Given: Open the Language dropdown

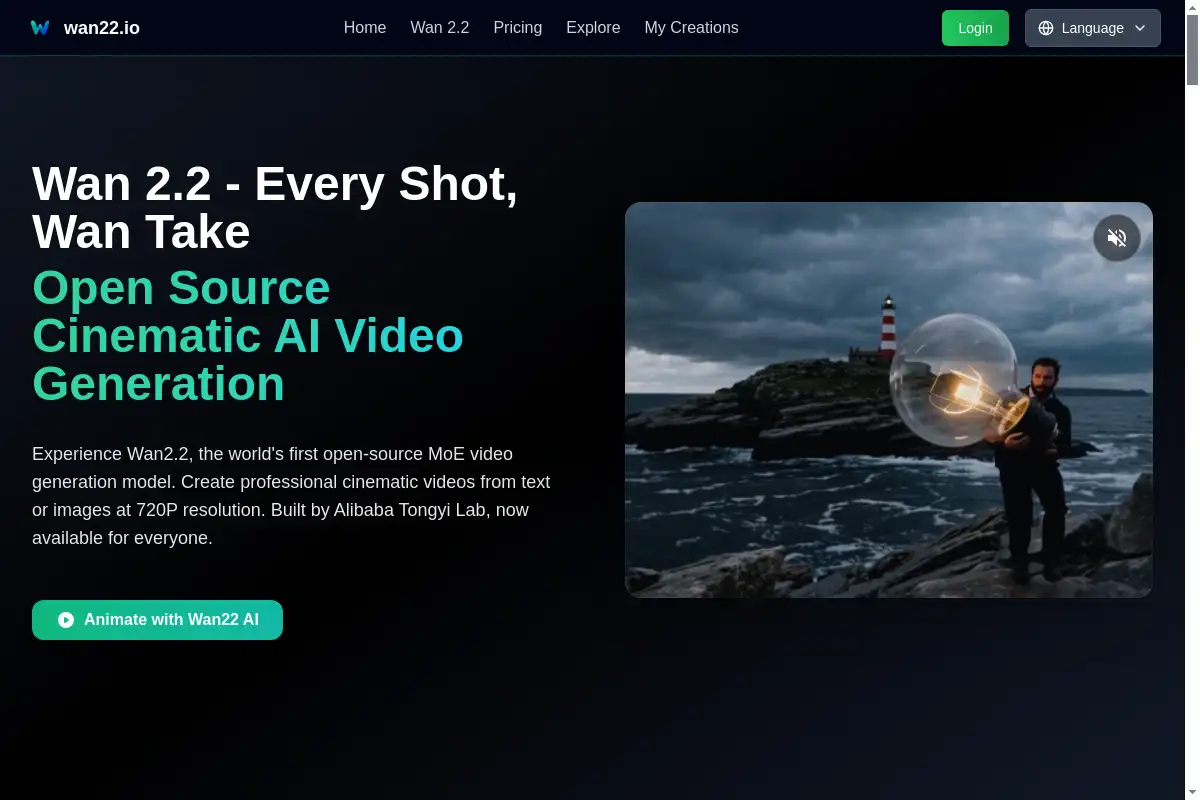Looking at the screenshot, I should [1093, 28].
